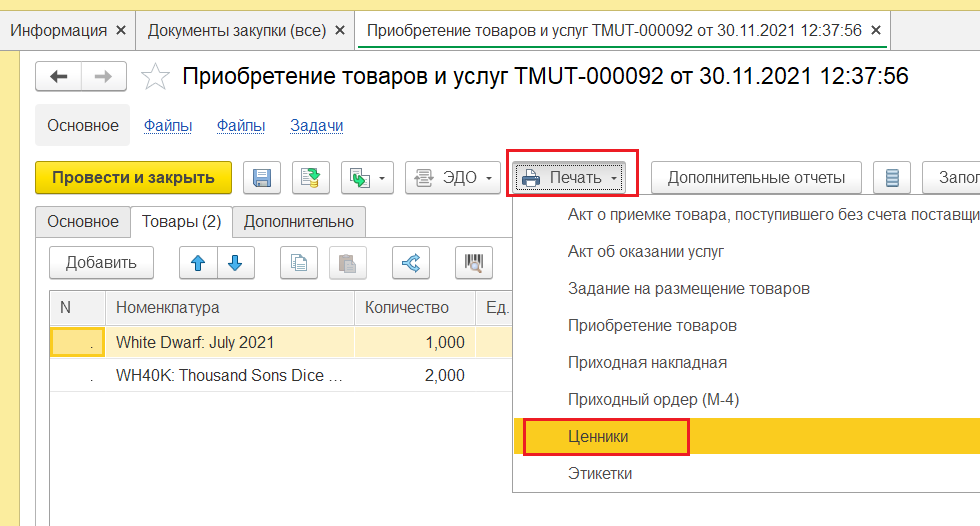
Task: Expand the create-based-on dropdown button
Action: pyautogui.click(x=367, y=178)
